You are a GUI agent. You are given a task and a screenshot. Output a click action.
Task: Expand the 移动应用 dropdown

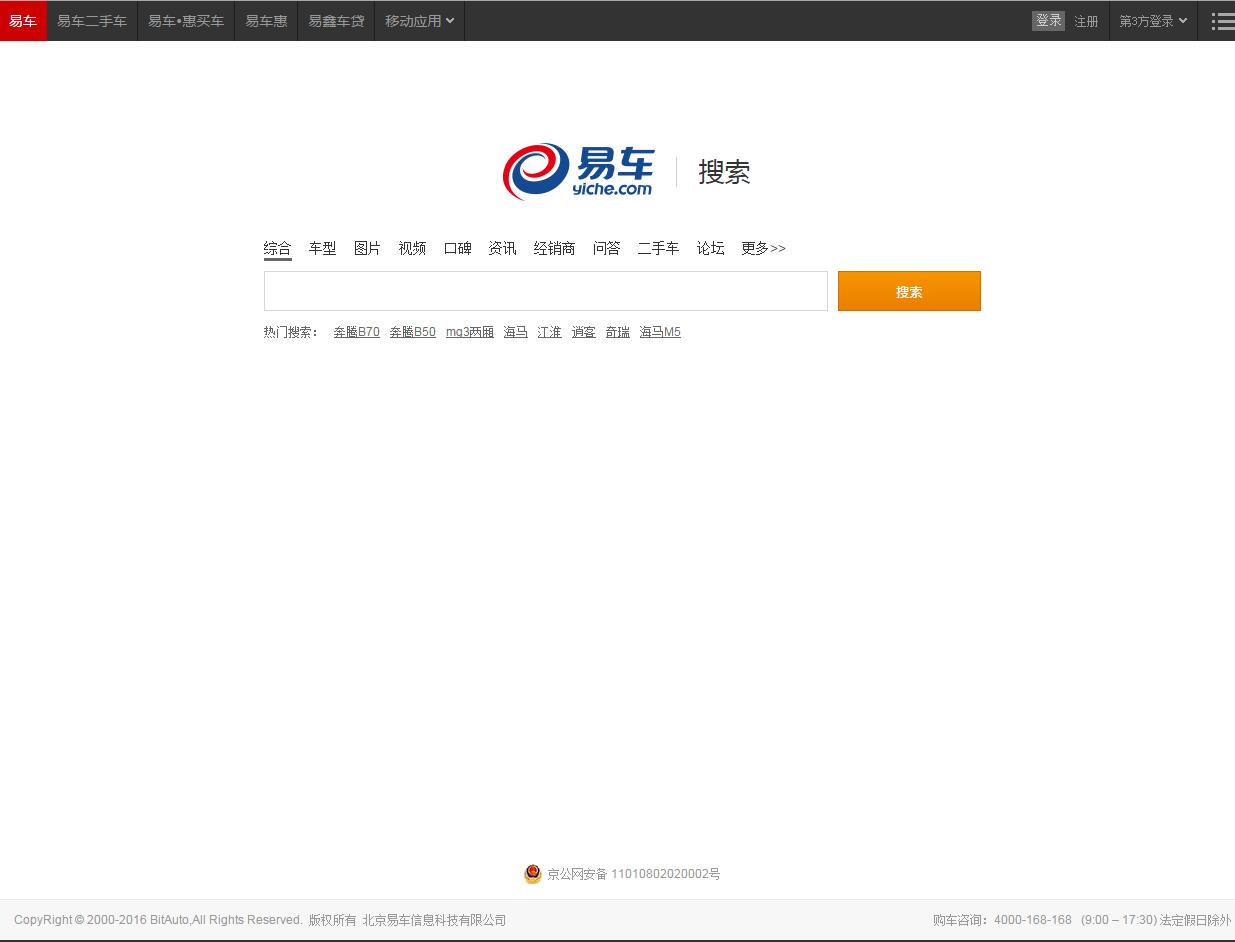click(419, 21)
